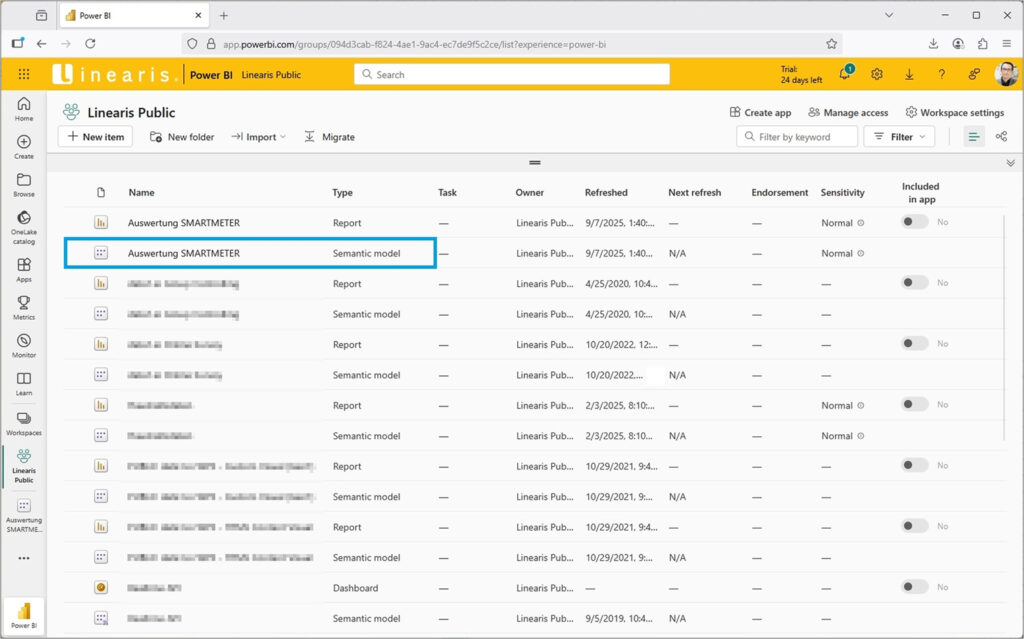Show more options in left navigation
The width and height of the screenshot is (1024, 639).
click(x=24, y=558)
